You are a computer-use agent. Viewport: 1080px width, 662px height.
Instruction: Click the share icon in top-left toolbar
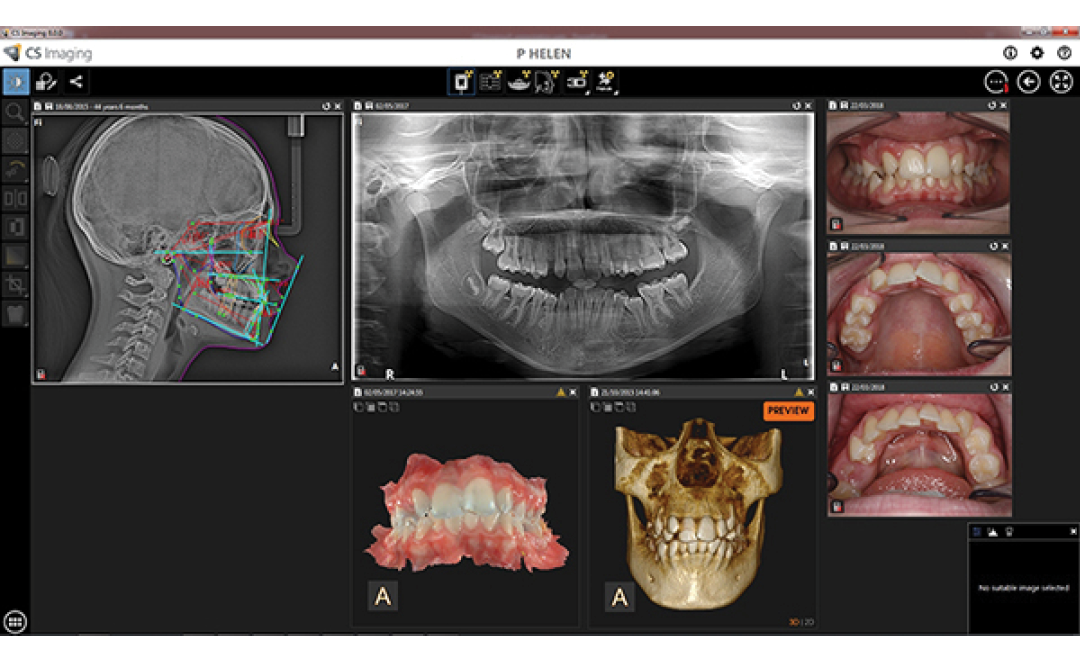tap(76, 83)
